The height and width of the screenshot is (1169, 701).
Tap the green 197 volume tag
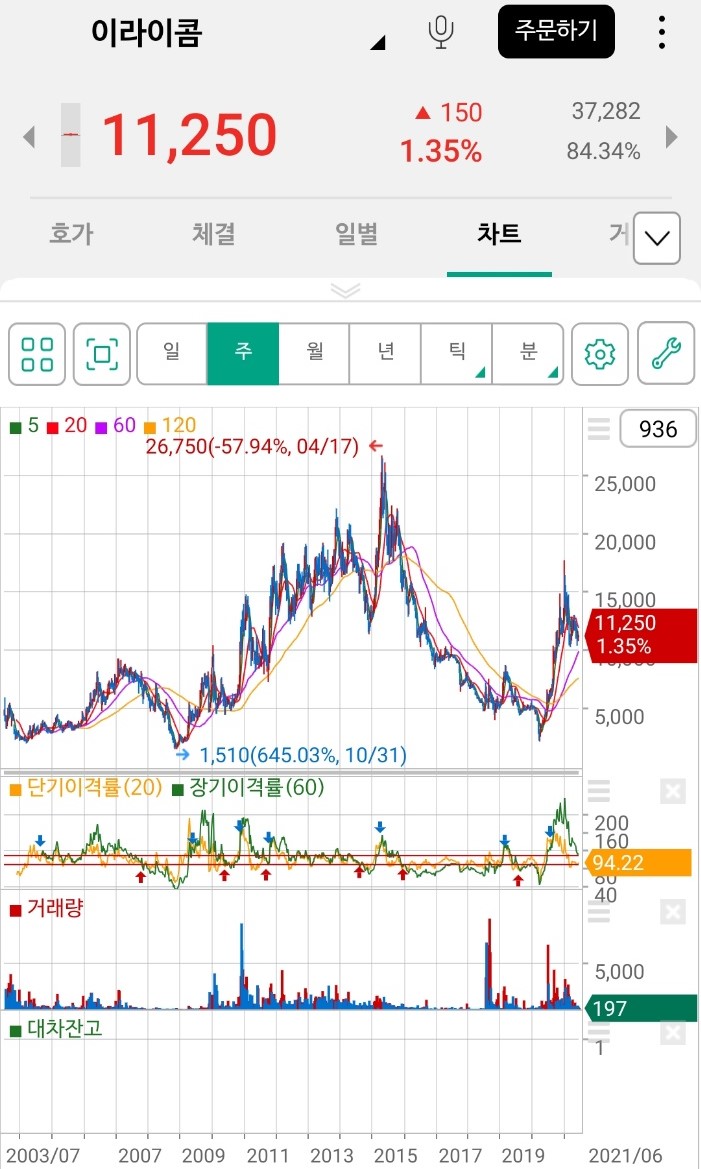[x=642, y=1009]
